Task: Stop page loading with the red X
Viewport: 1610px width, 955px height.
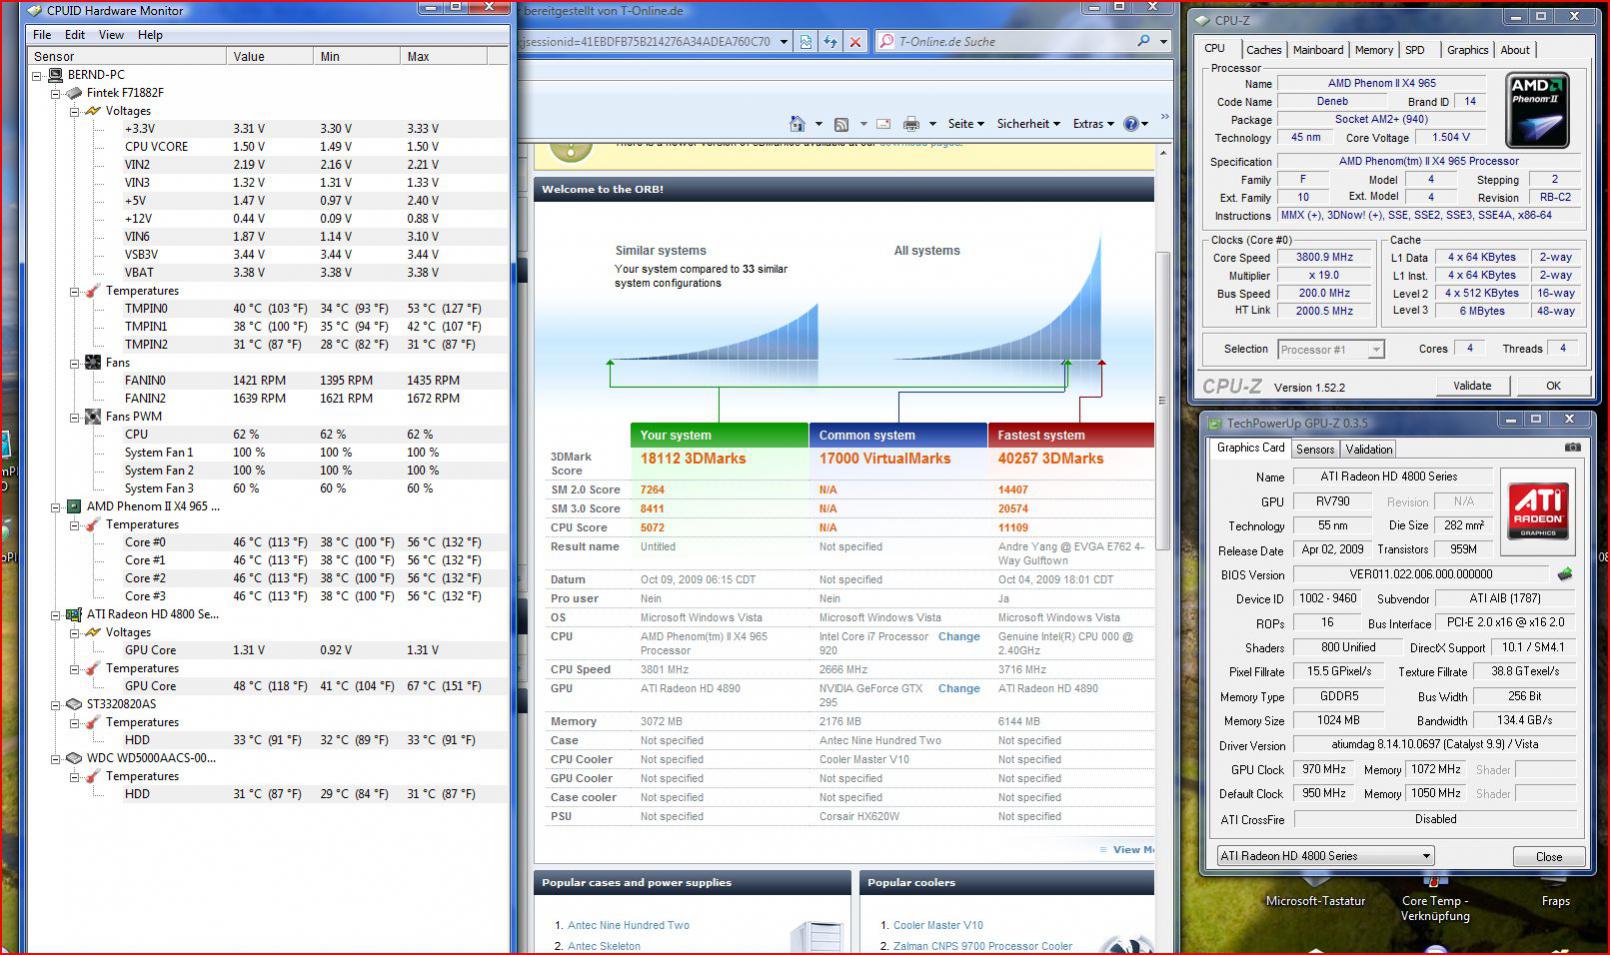Action: 855,42
